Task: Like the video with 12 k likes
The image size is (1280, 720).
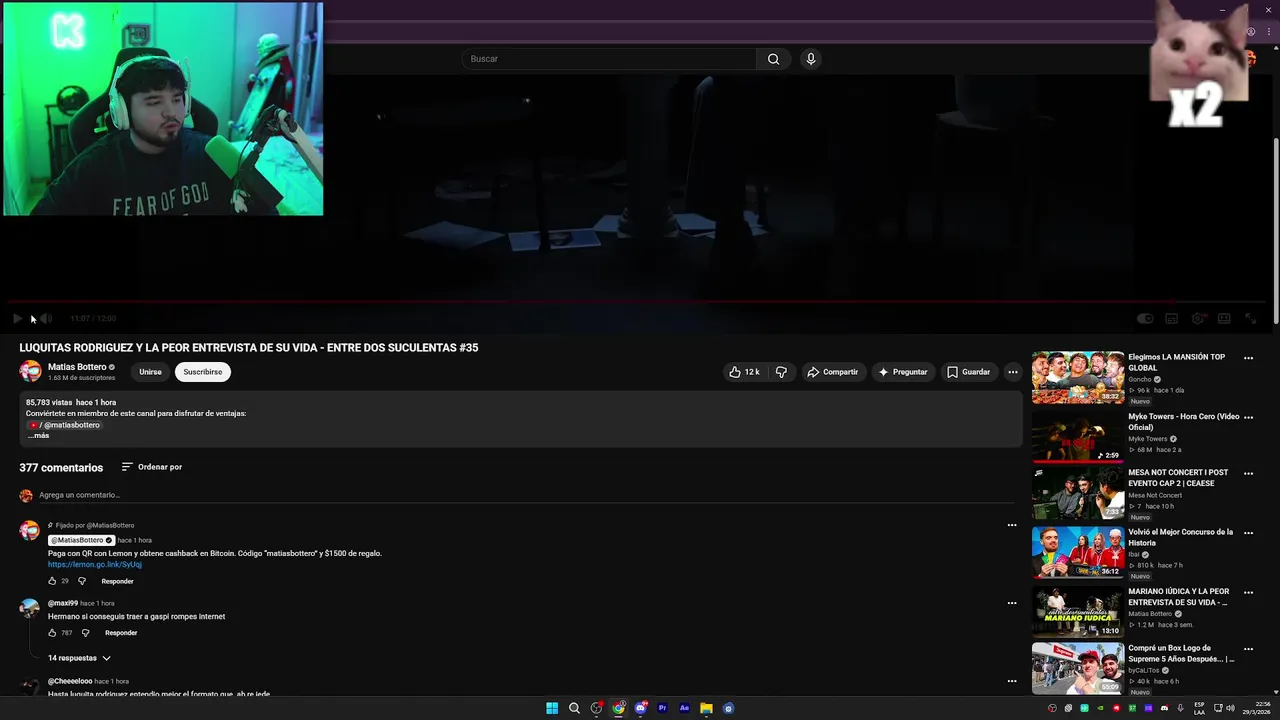Action: click(744, 372)
